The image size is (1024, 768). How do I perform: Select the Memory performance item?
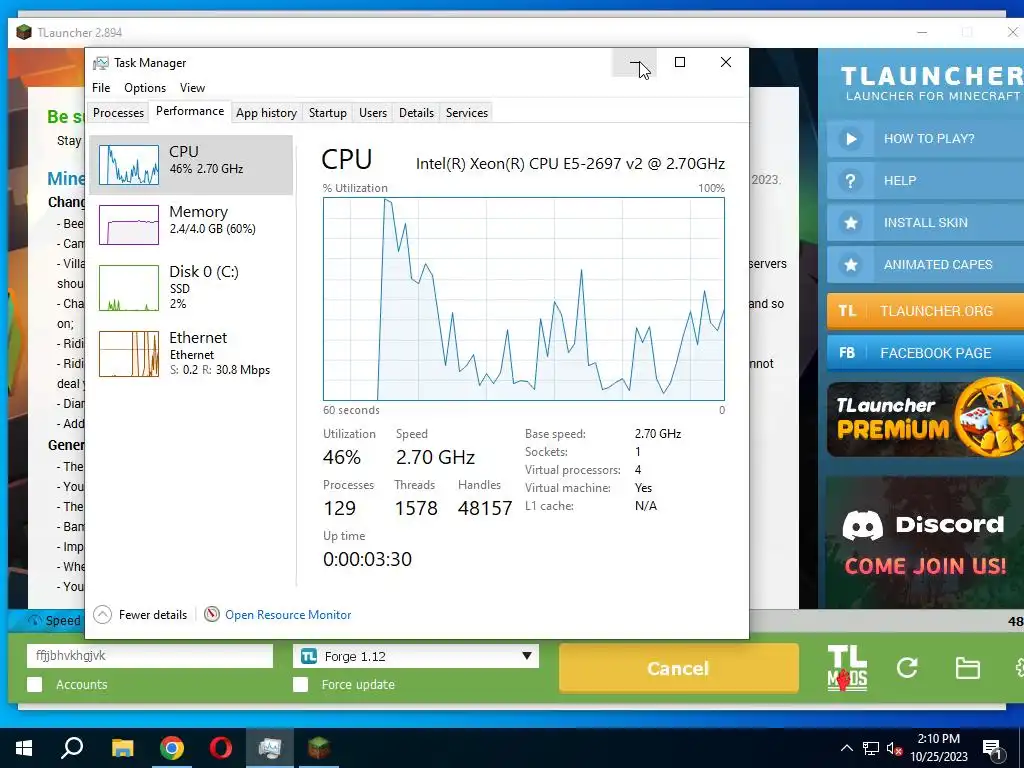[191, 225]
